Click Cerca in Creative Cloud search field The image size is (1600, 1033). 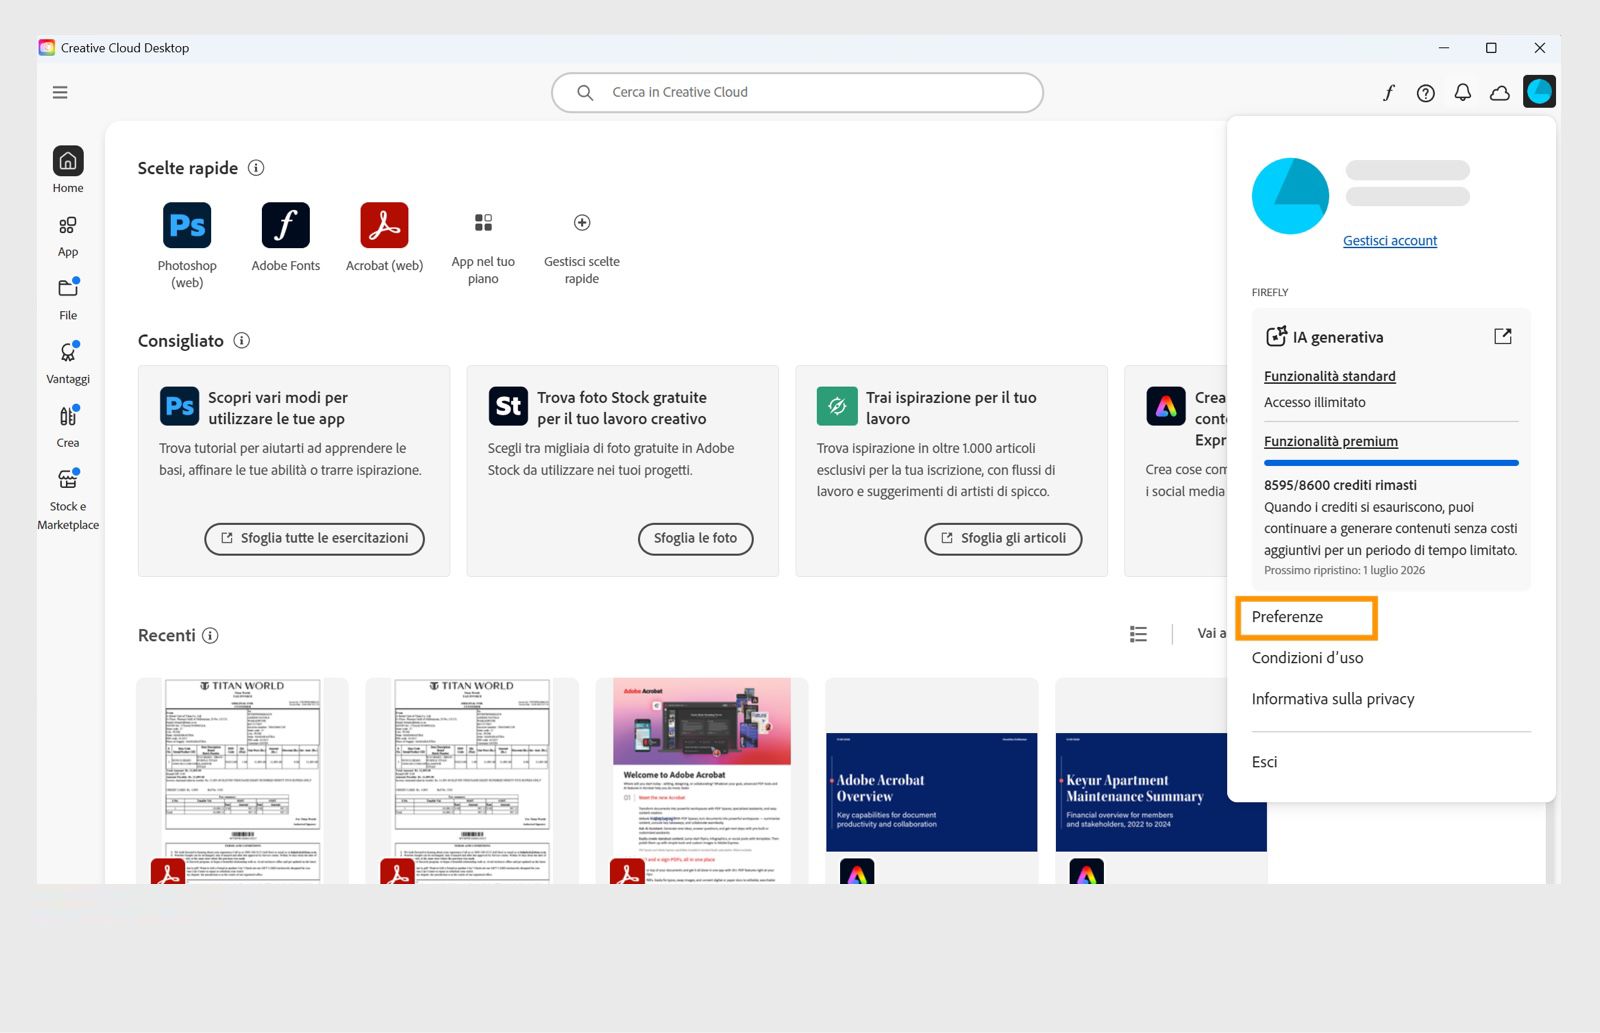click(797, 92)
